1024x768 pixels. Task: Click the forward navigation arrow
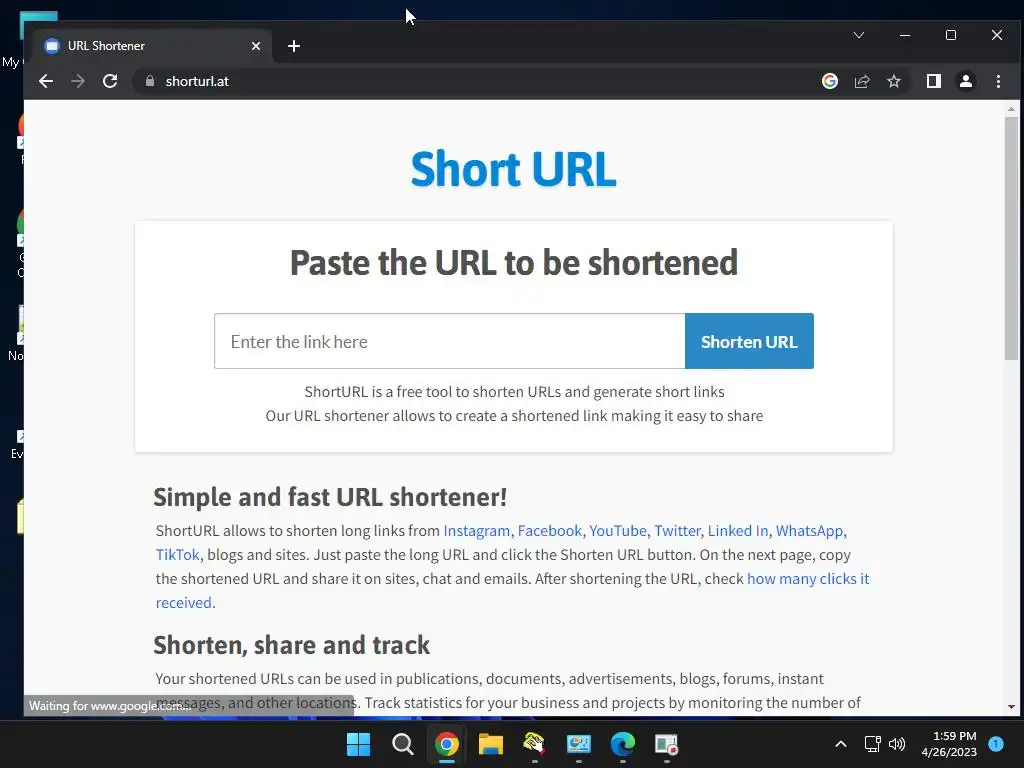[x=78, y=81]
